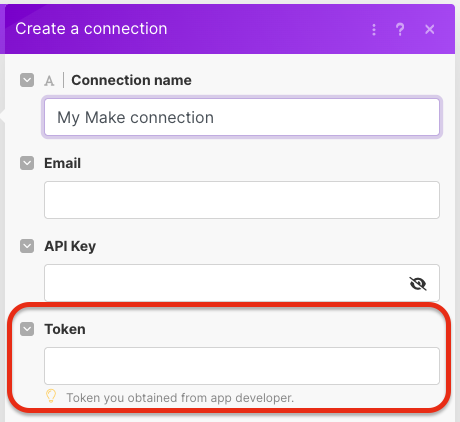Image resolution: width=460 pixels, height=422 pixels.
Task: Click into the empty Email input box
Action: pyautogui.click(x=242, y=200)
